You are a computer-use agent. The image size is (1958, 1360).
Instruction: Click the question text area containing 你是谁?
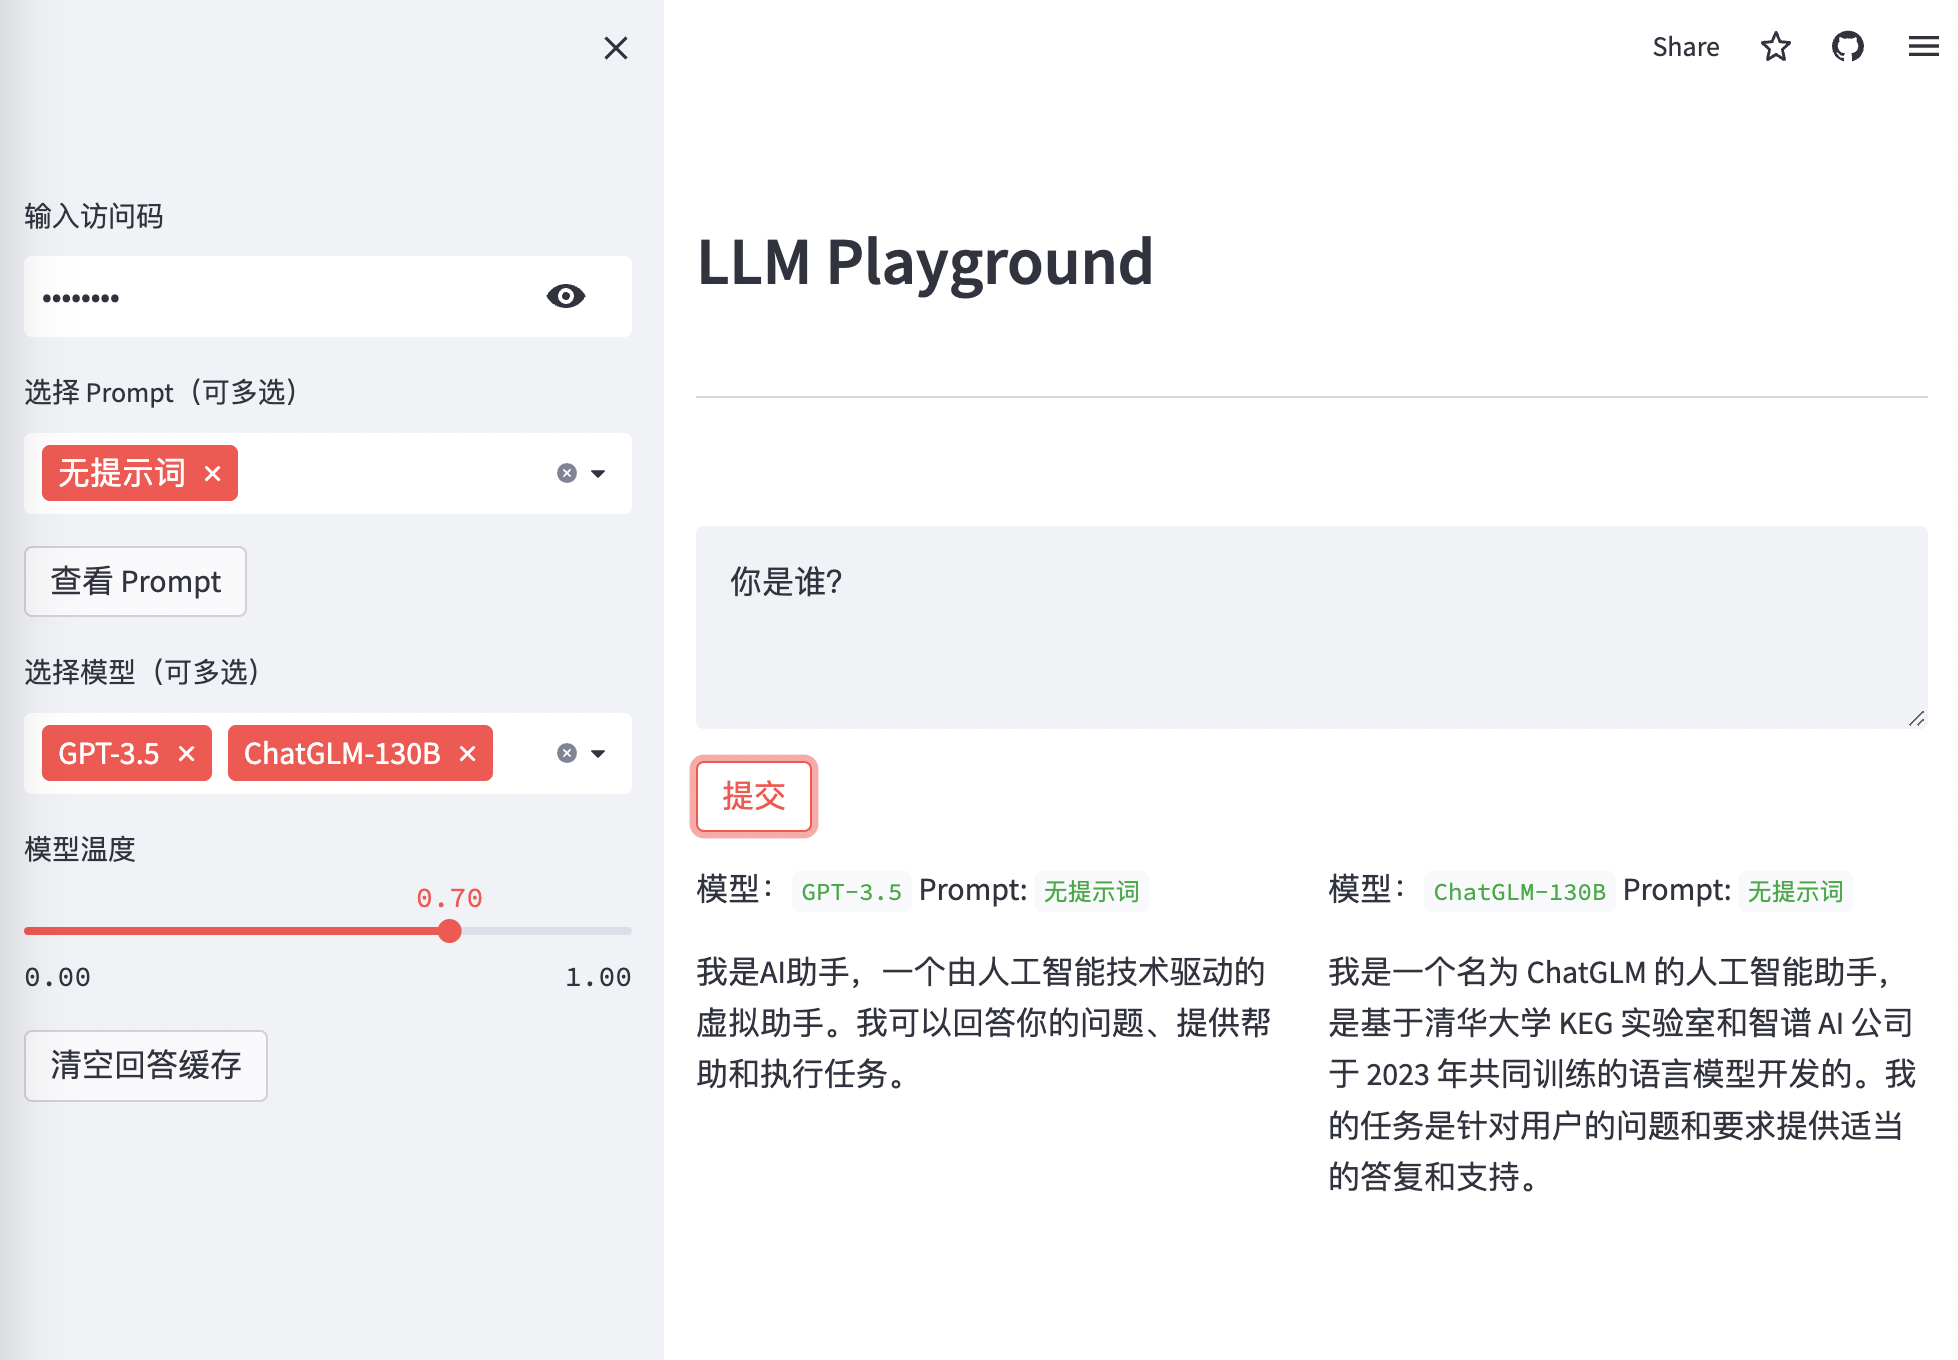click(1310, 627)
